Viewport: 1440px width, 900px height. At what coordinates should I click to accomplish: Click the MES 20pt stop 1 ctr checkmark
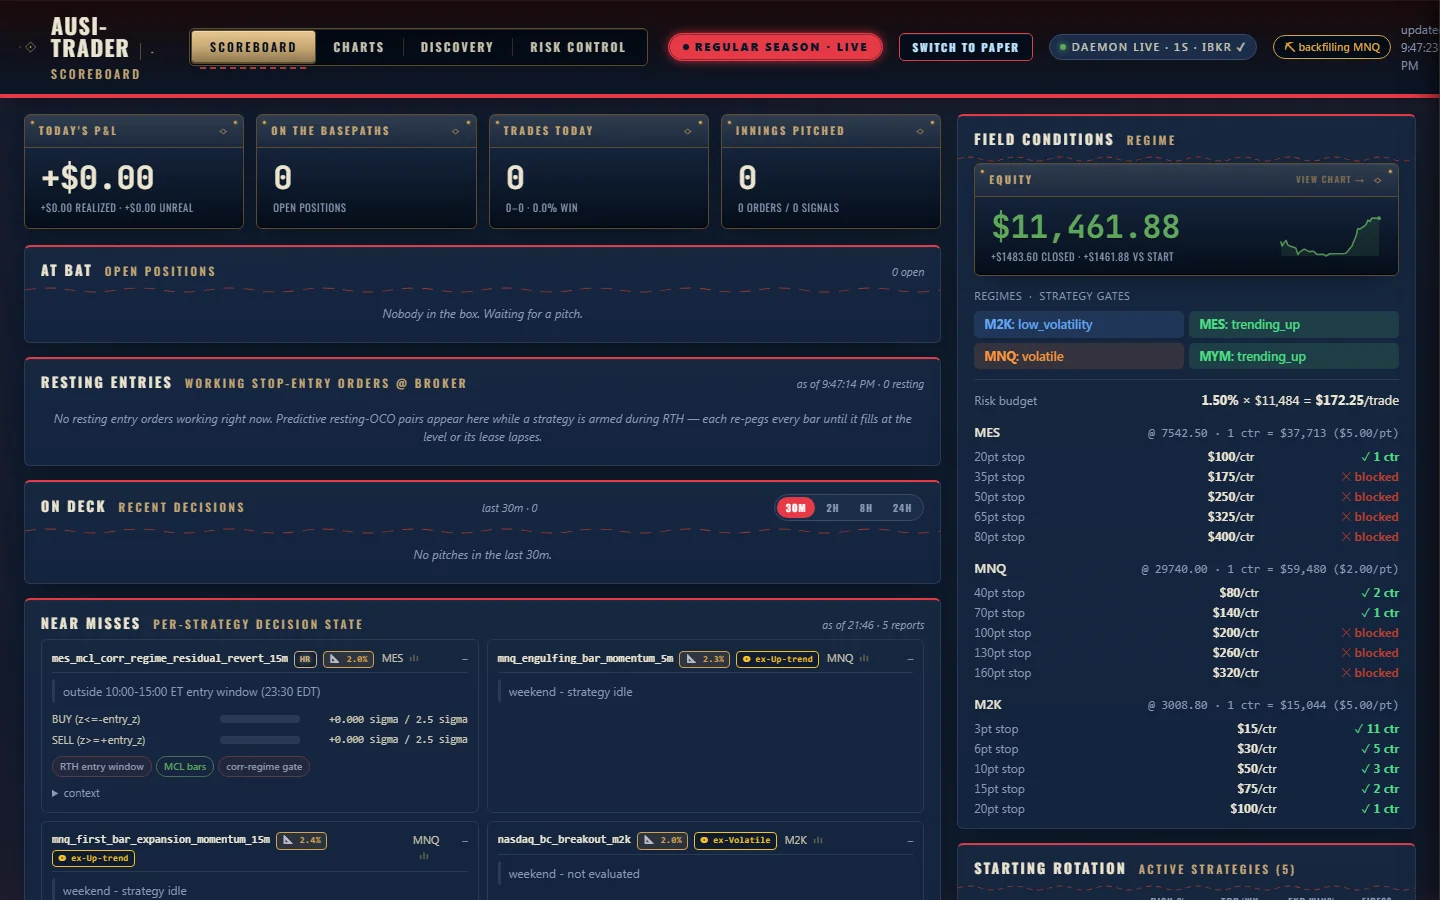[1380, 457]
